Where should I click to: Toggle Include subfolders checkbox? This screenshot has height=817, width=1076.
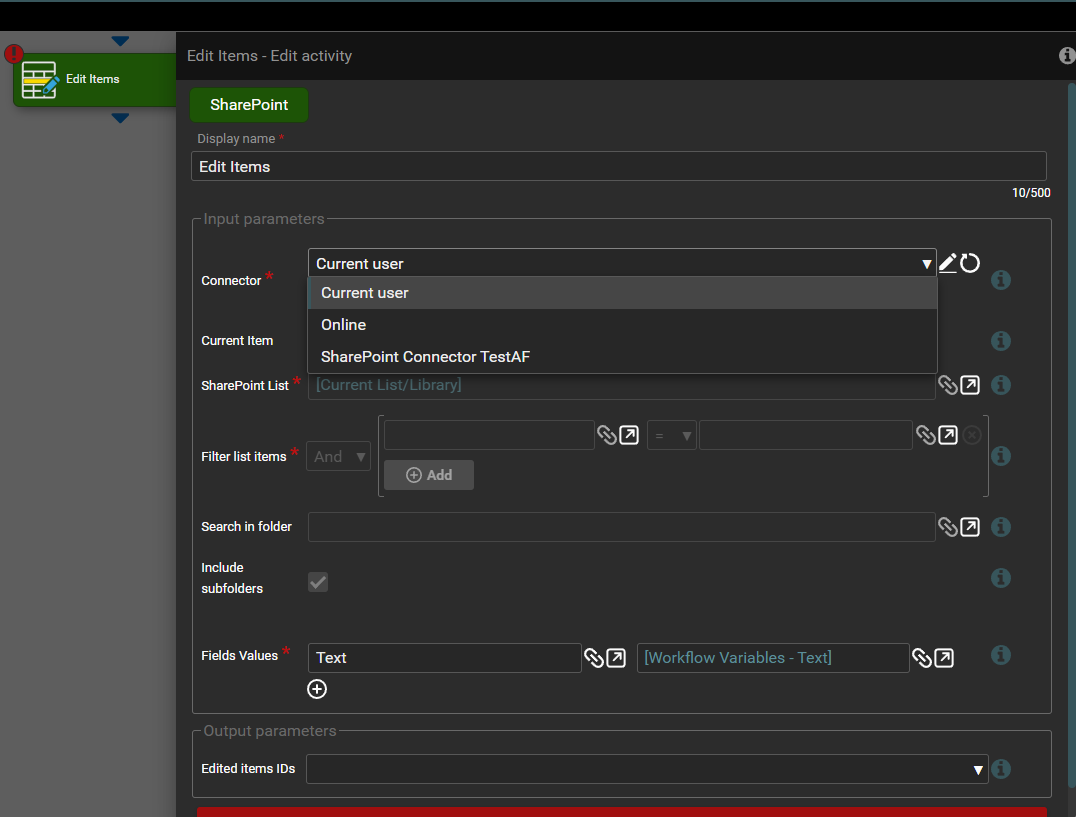pos(318,582)
